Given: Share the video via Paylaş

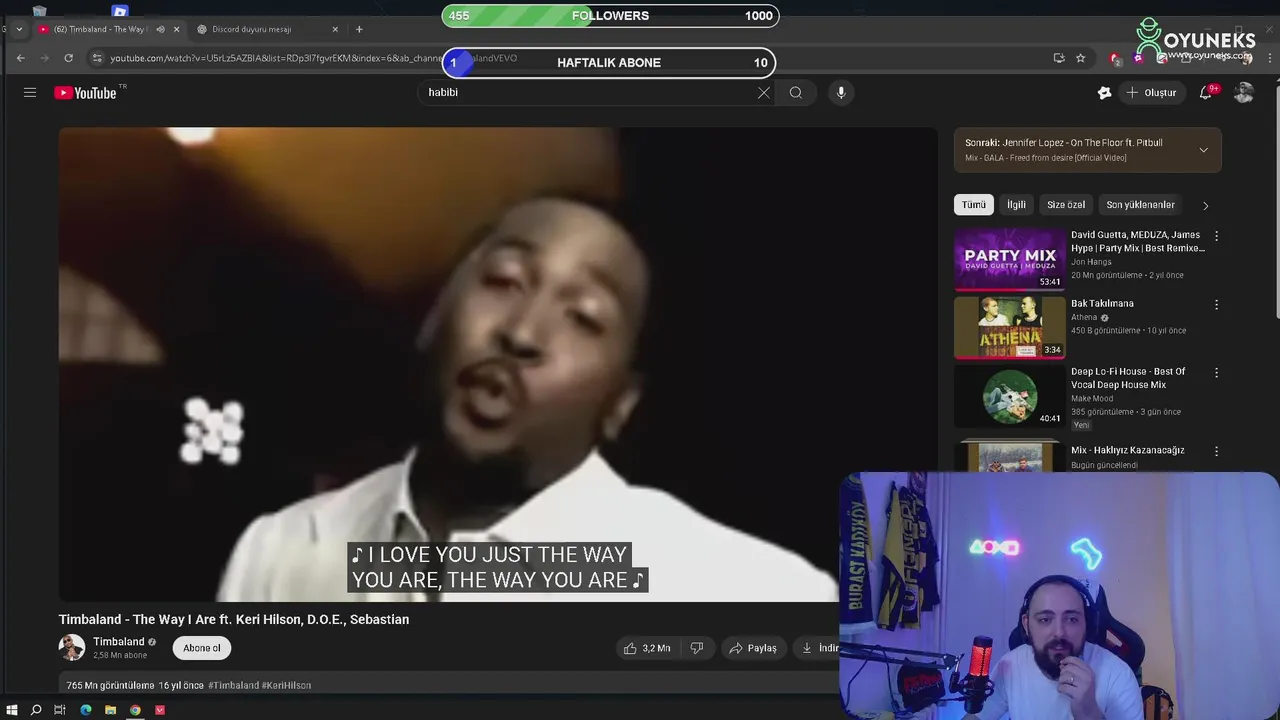Looking at the screenshot, I should point(753,648).
